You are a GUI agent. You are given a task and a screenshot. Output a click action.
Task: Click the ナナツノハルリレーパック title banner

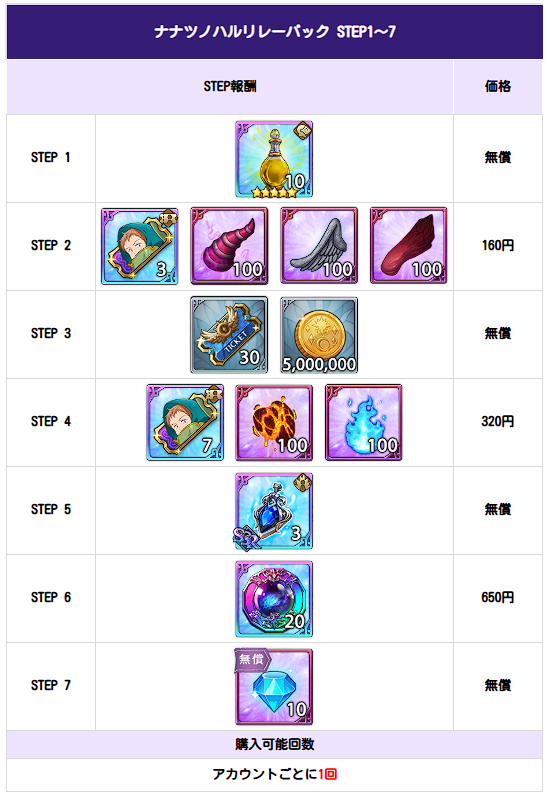point(275,32)
